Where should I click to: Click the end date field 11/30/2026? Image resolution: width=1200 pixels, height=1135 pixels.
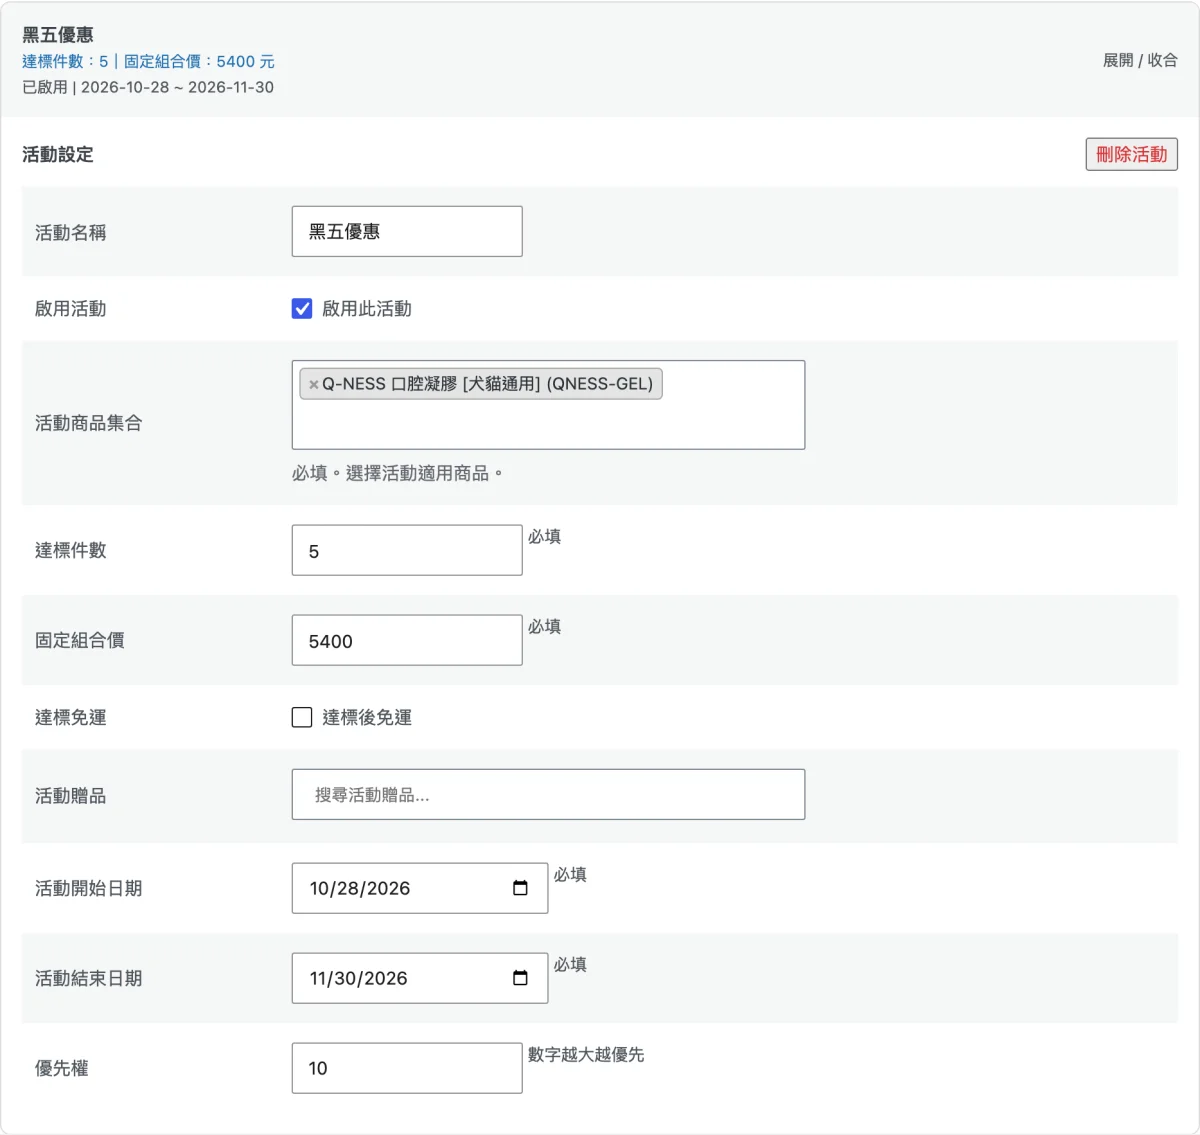[x=420, y=978]
